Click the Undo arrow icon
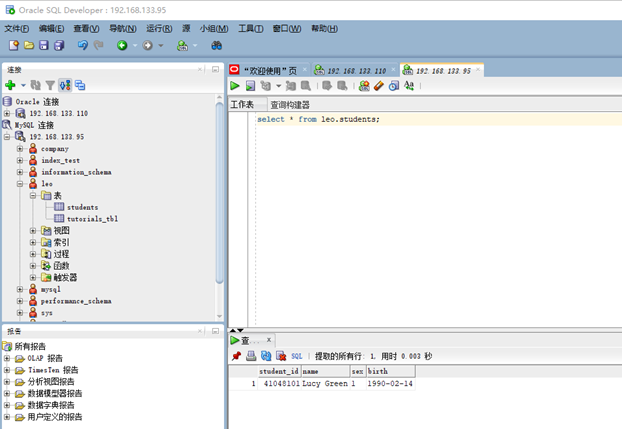Screen dimensions: 622x429 tap(83, 45)
